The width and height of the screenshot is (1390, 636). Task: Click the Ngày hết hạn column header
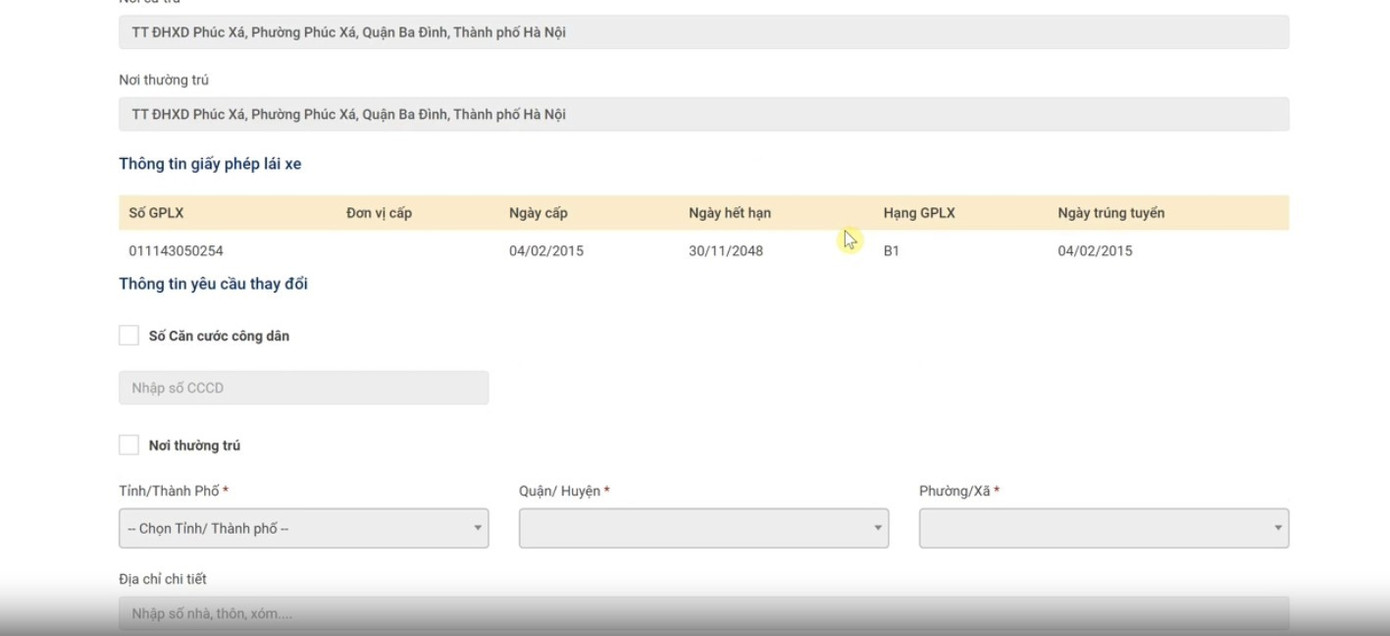coord(729,213)
